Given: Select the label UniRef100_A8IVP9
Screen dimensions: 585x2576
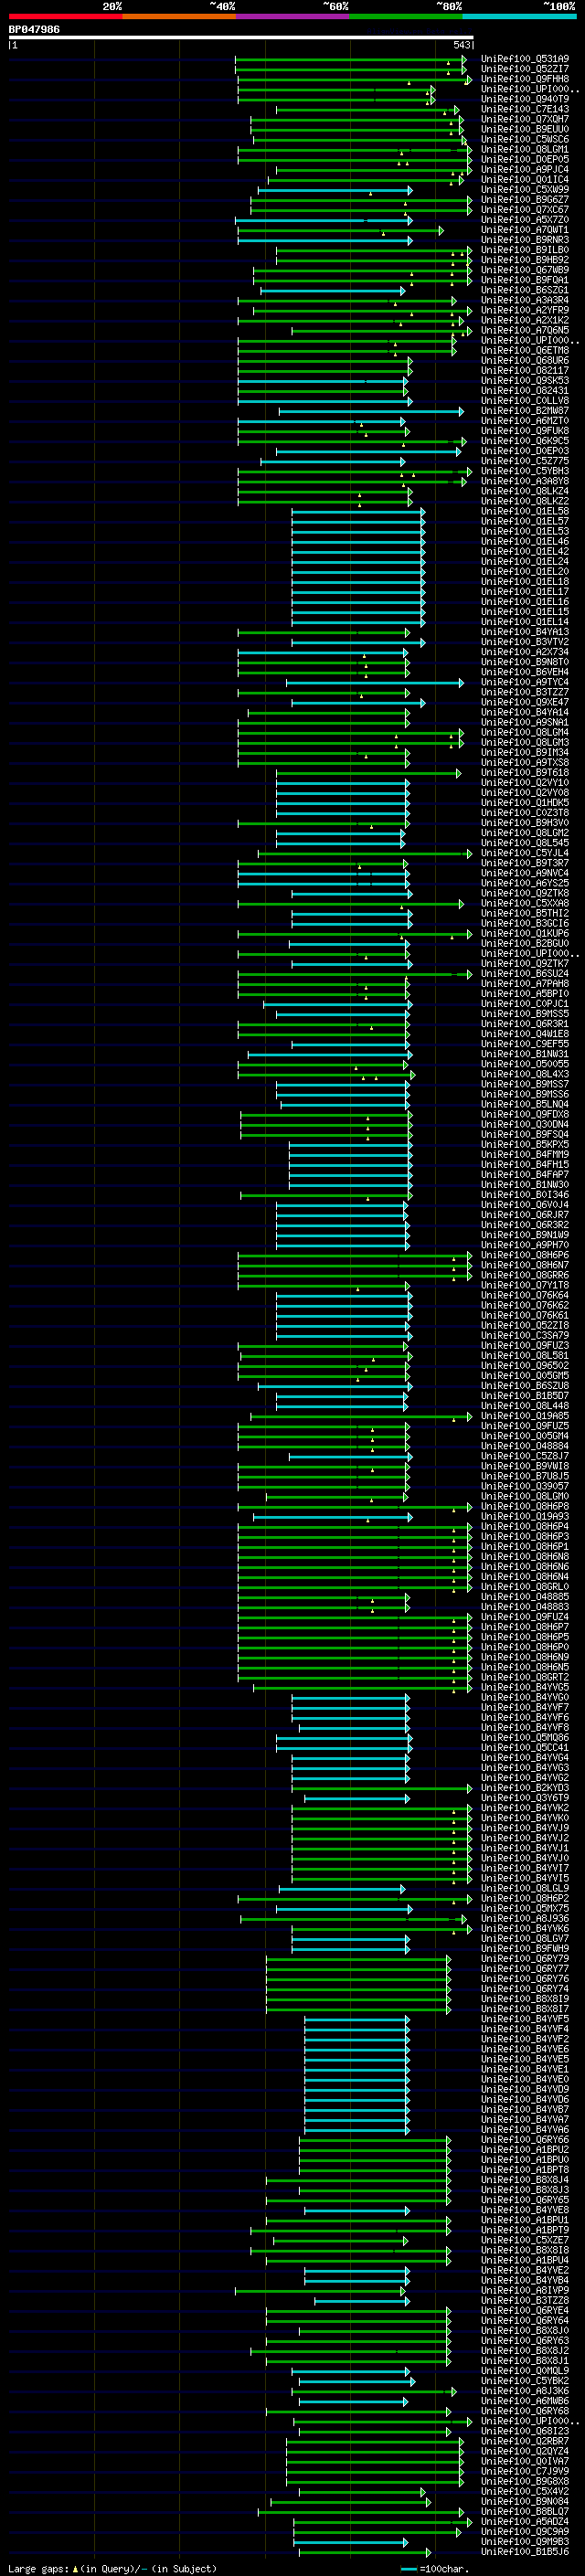Looking at the screenshot, I should [525, 2290].
